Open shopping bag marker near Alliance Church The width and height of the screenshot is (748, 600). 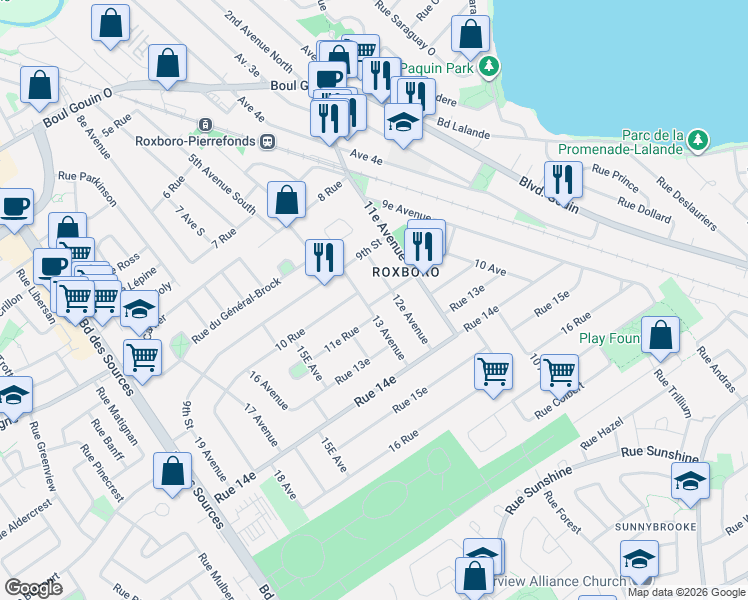[474, 576]
